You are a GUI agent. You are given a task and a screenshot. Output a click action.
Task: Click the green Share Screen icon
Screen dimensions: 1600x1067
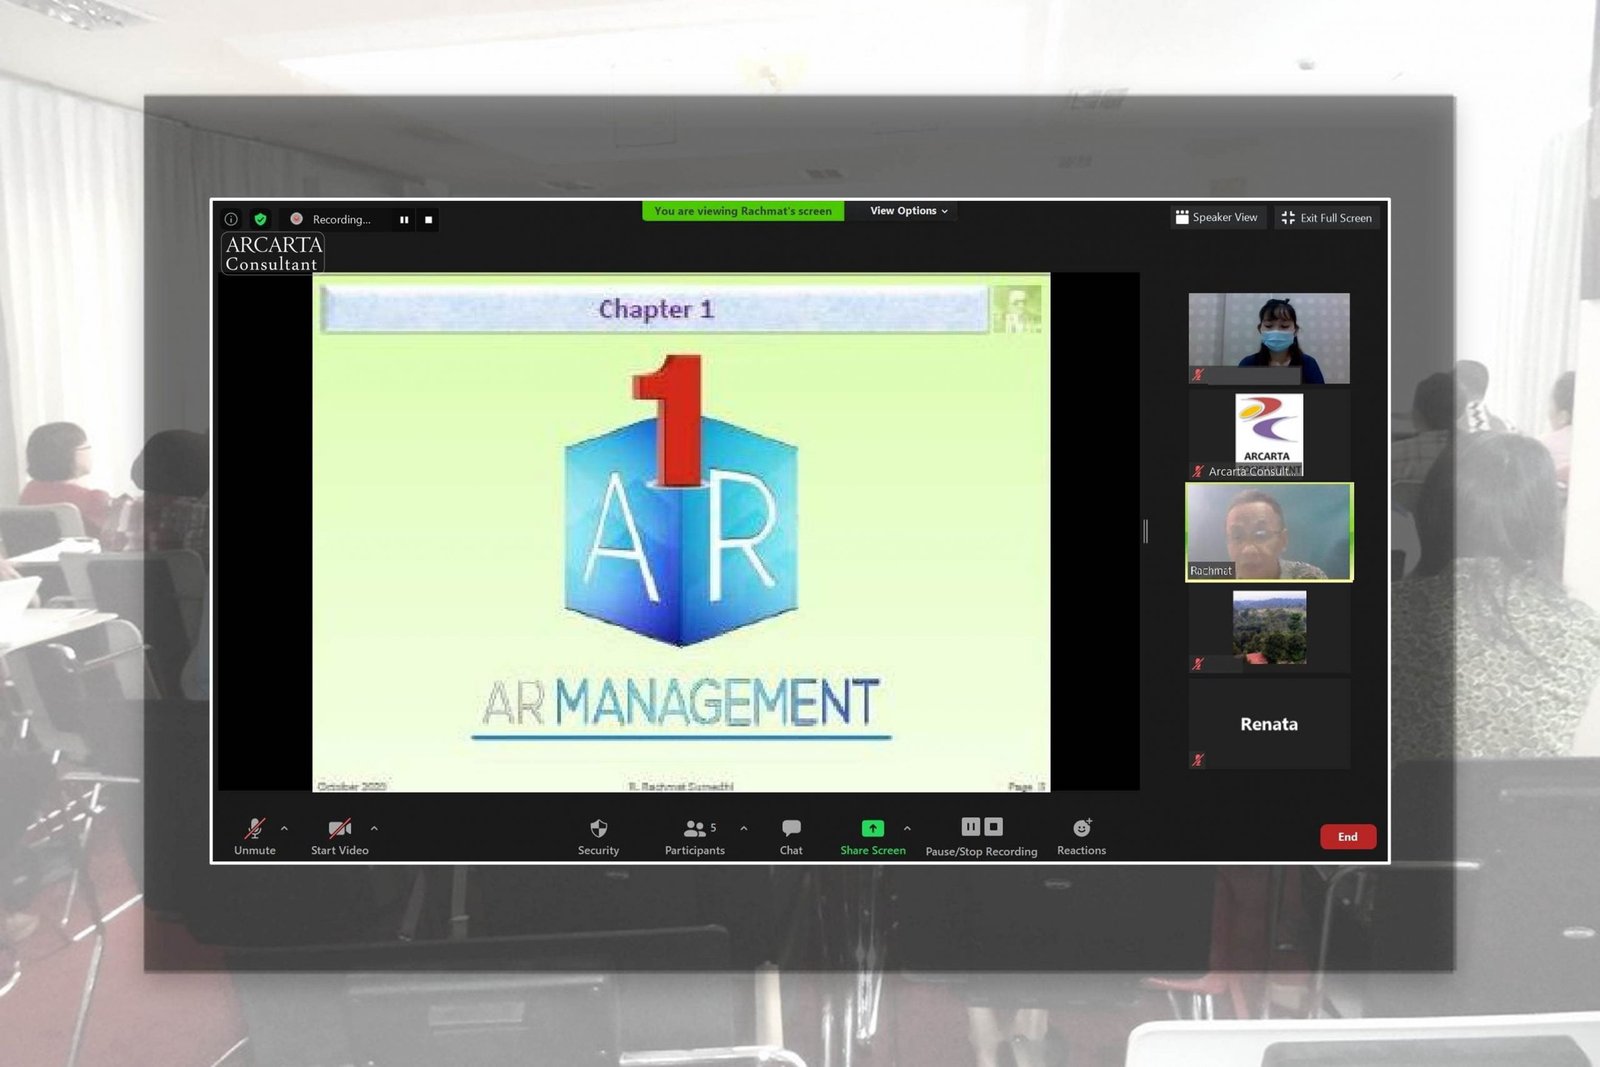[x=872, y=829]
